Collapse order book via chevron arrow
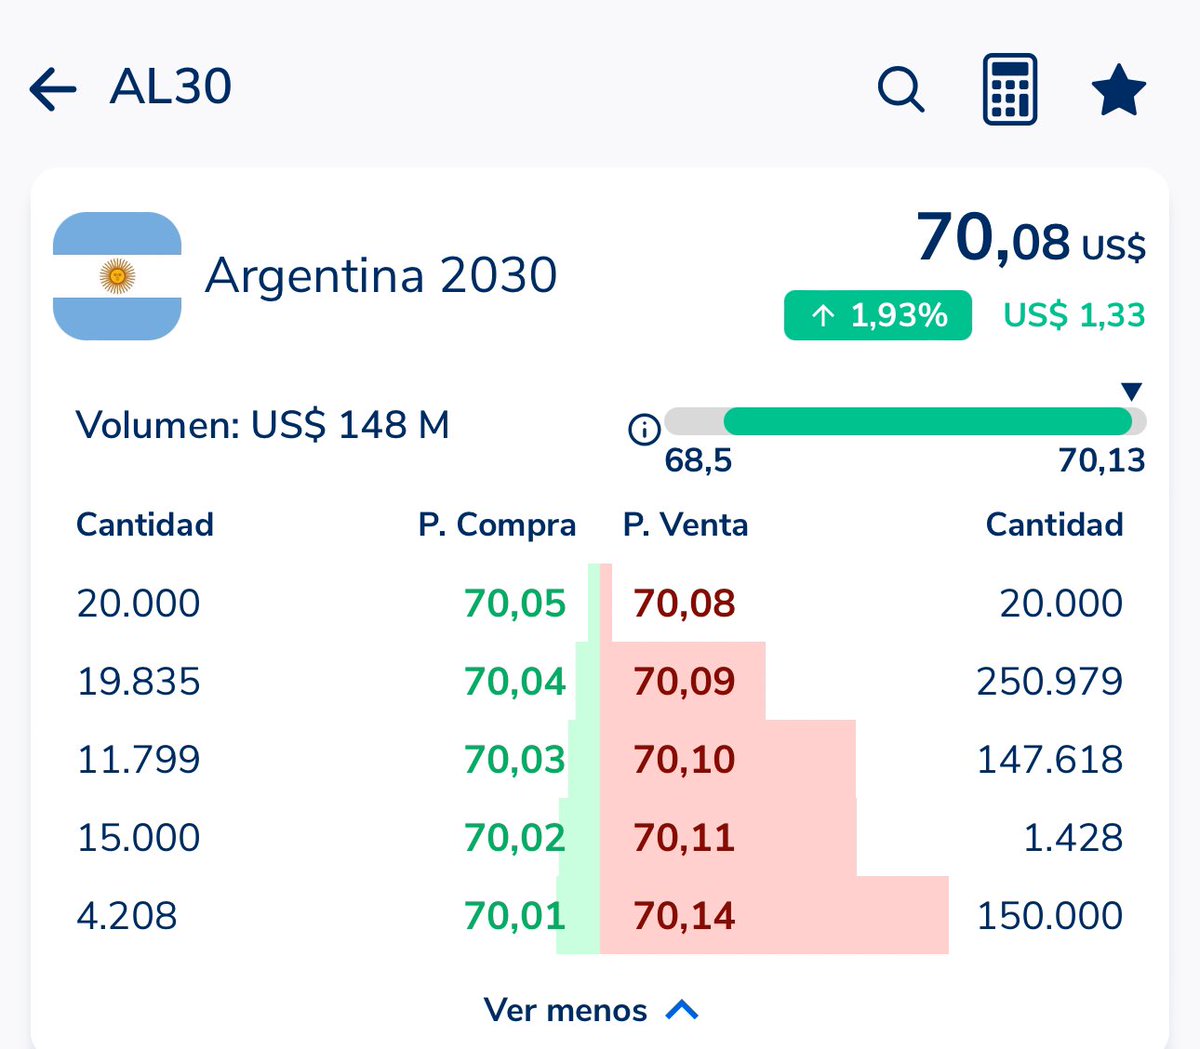 (x=682, y=1010)
